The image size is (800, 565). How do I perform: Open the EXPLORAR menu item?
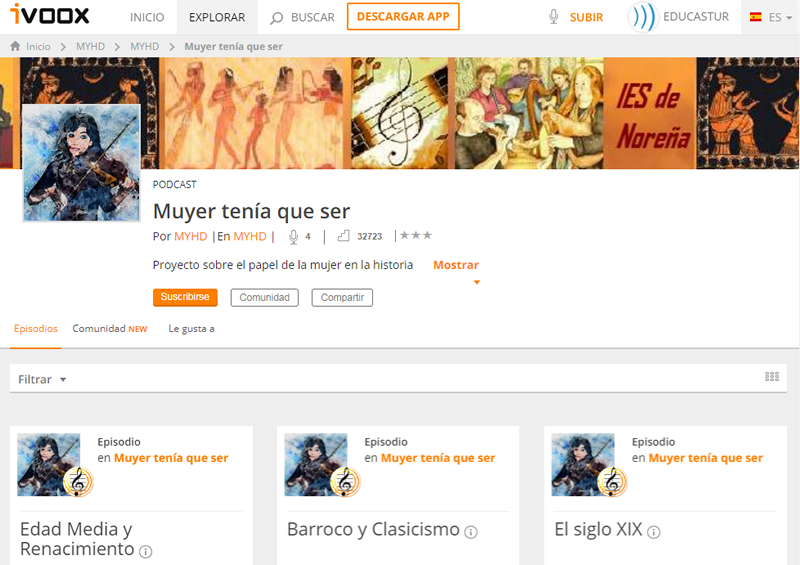(217, 17)
